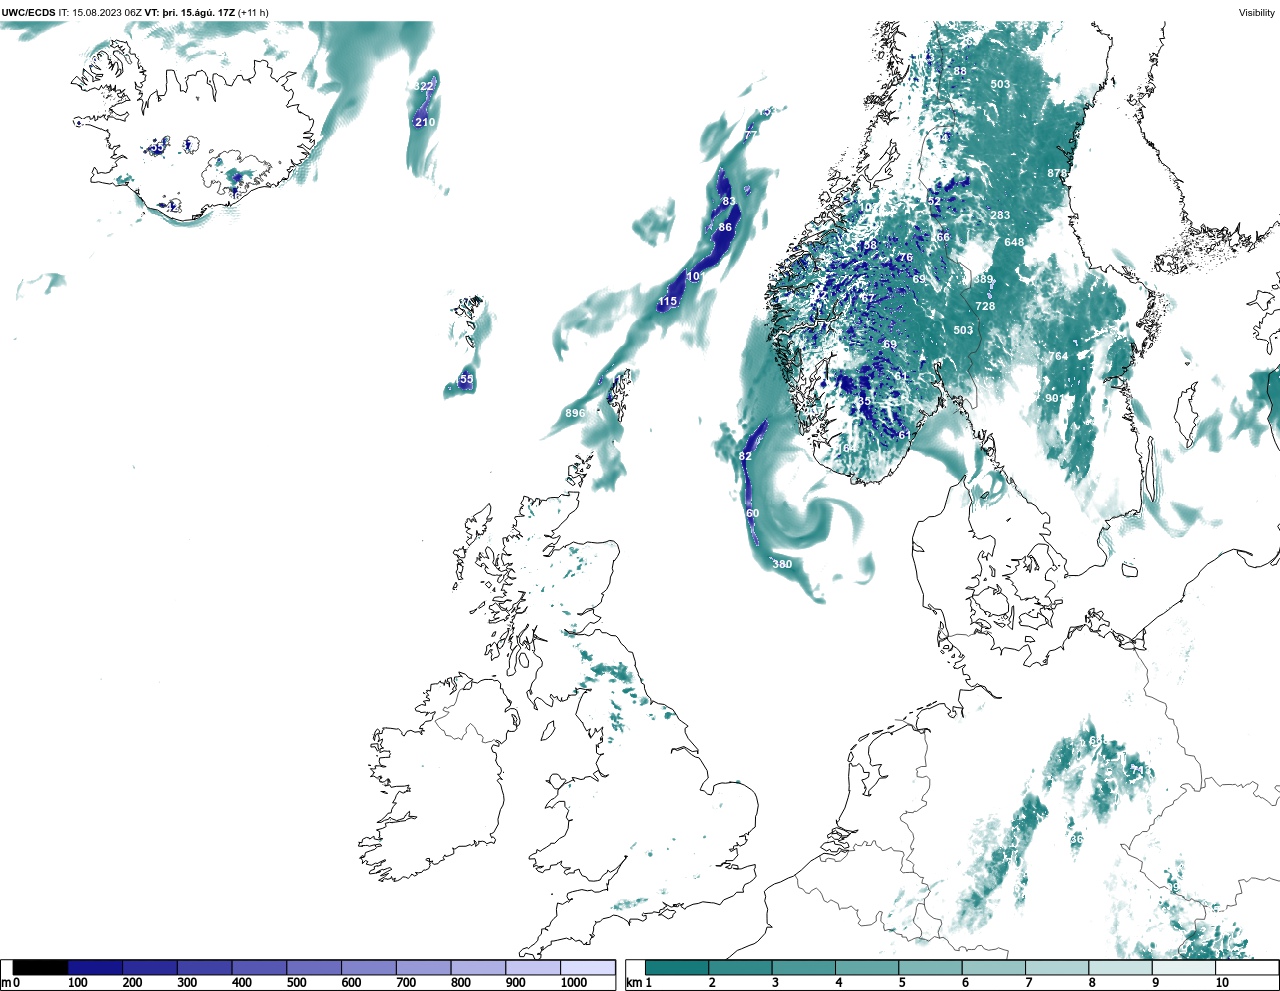This screenshot has height=991, width=1280.
Task: Click the '896' value near the Shetland Islands
Action: [575, 413]
